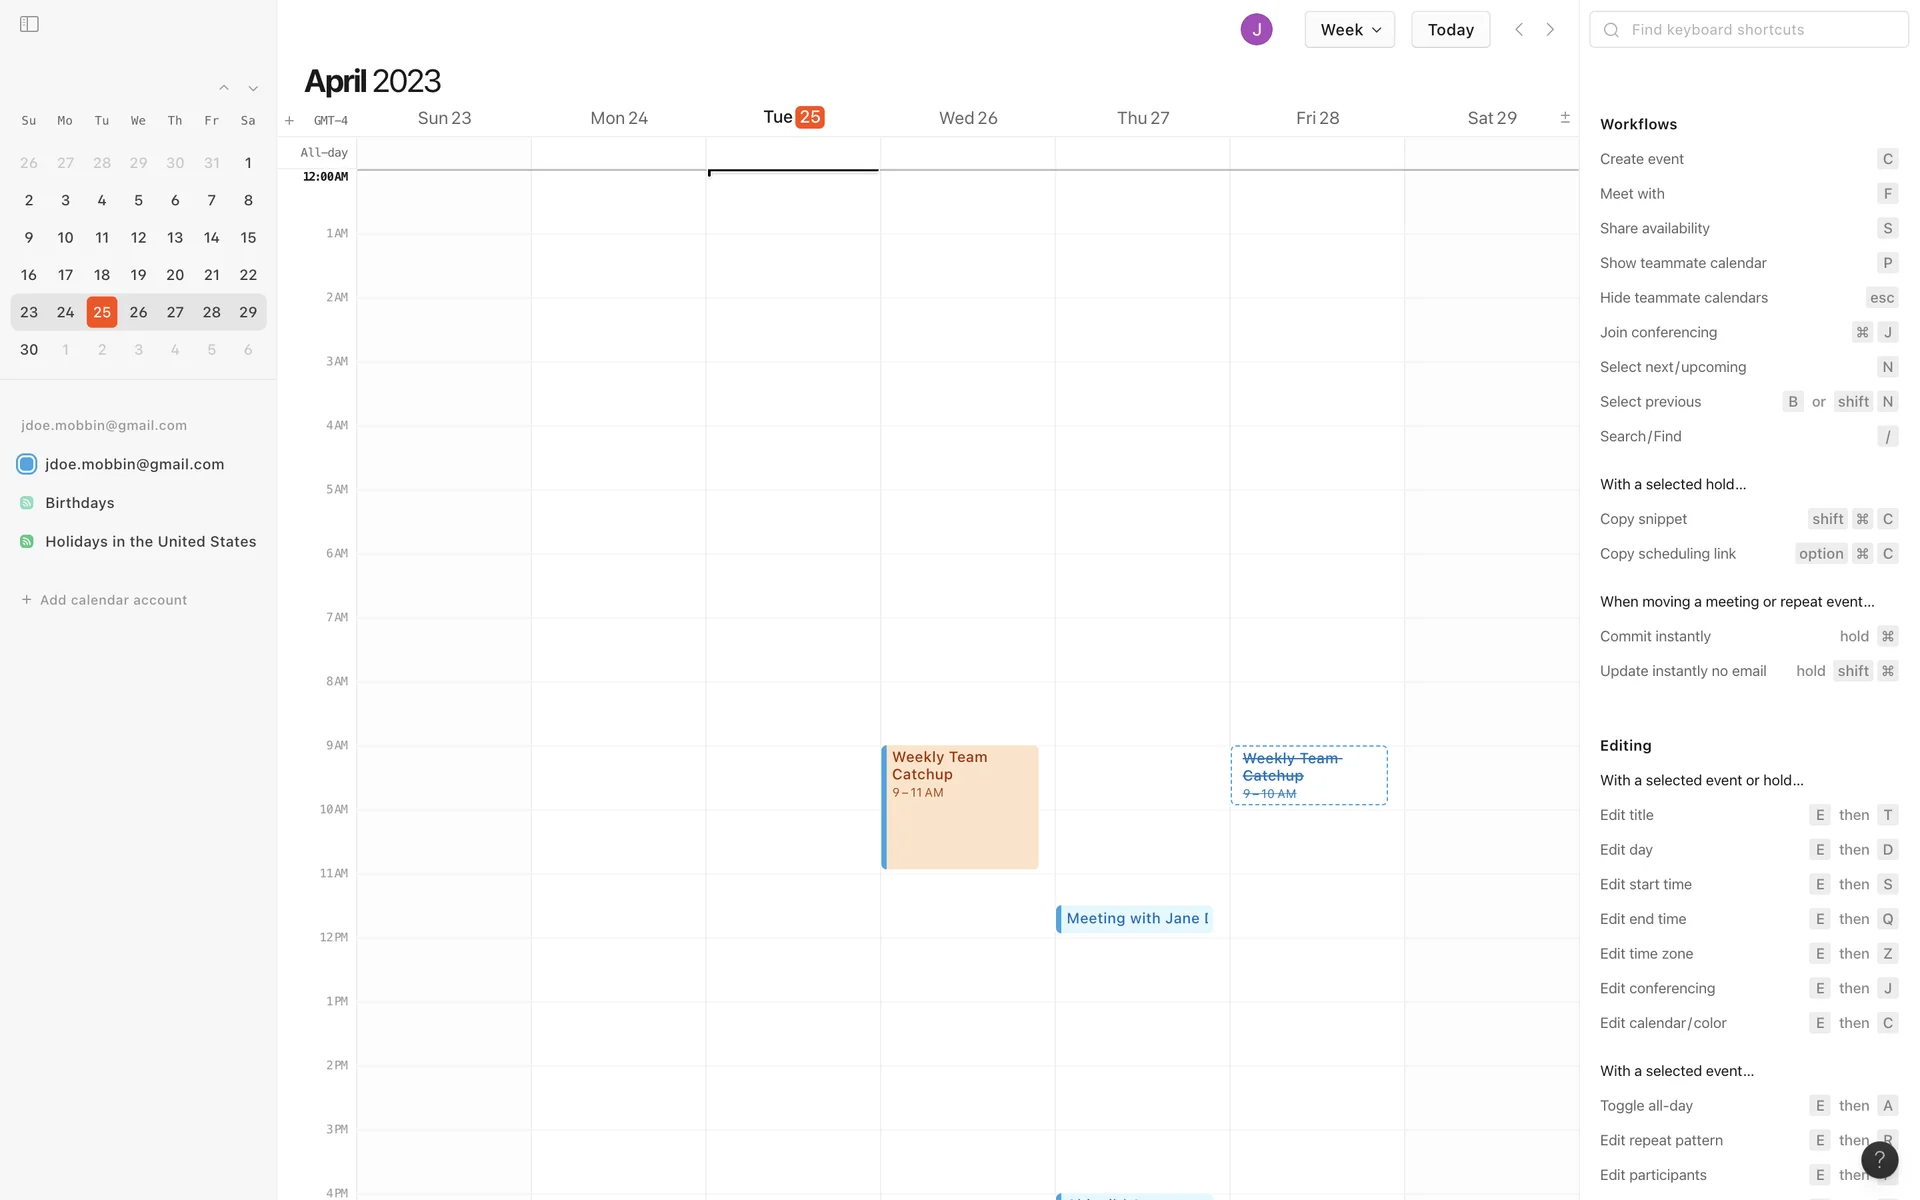Open the Week view dropdown
The height and width of the screenshot is (1200, 1920).
[1349, 30]
